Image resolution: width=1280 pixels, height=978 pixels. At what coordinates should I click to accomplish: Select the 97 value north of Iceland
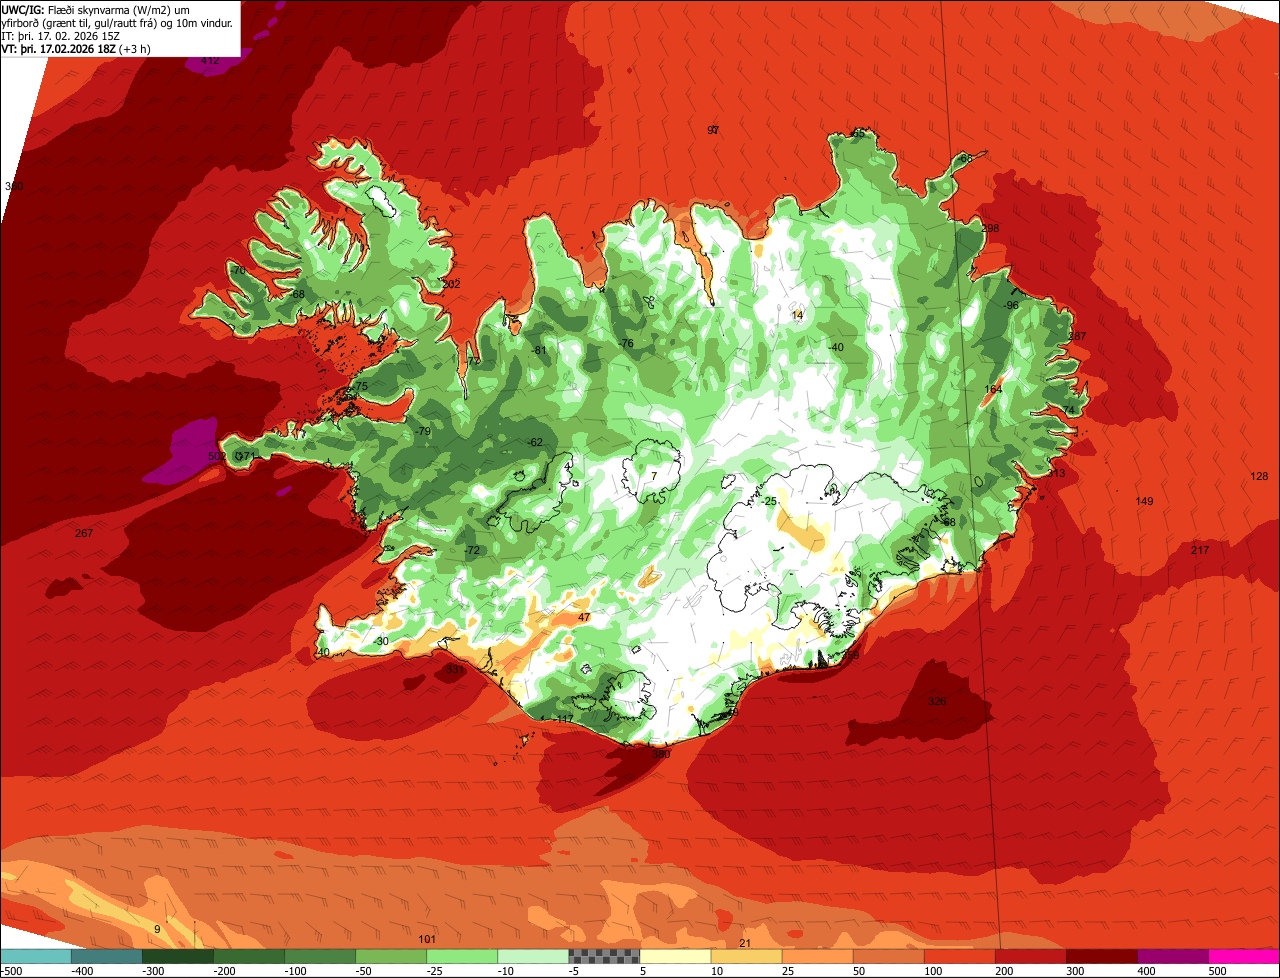[713, 130]
